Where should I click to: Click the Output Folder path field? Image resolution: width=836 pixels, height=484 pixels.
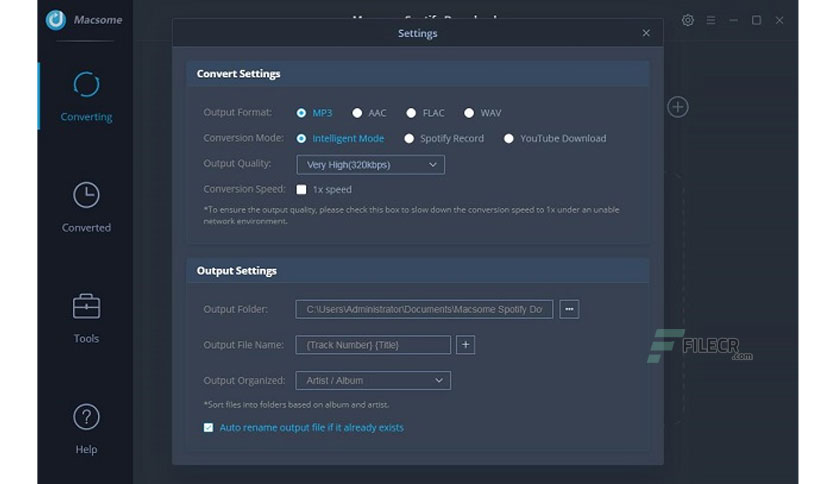(424, 309)
